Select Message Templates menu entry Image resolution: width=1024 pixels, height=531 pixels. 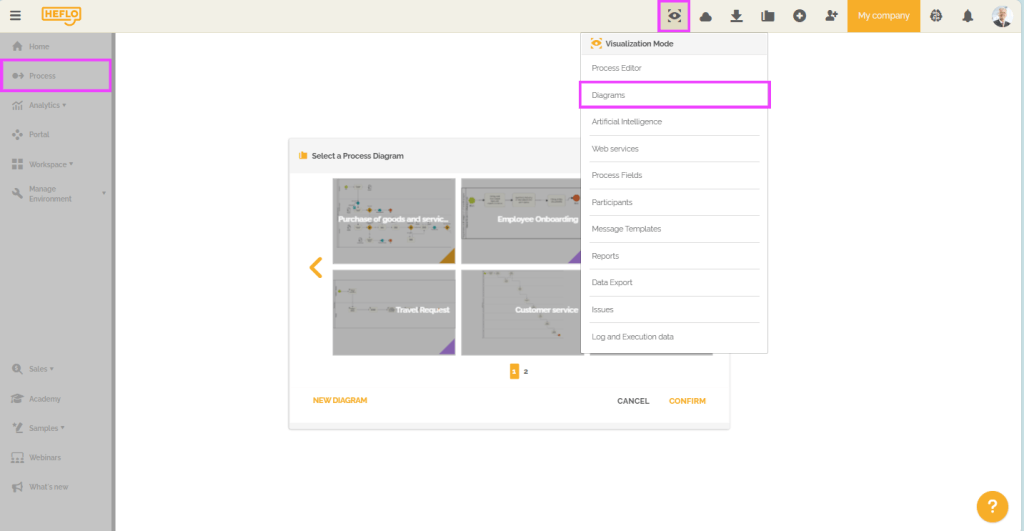[x=674, y=229]
